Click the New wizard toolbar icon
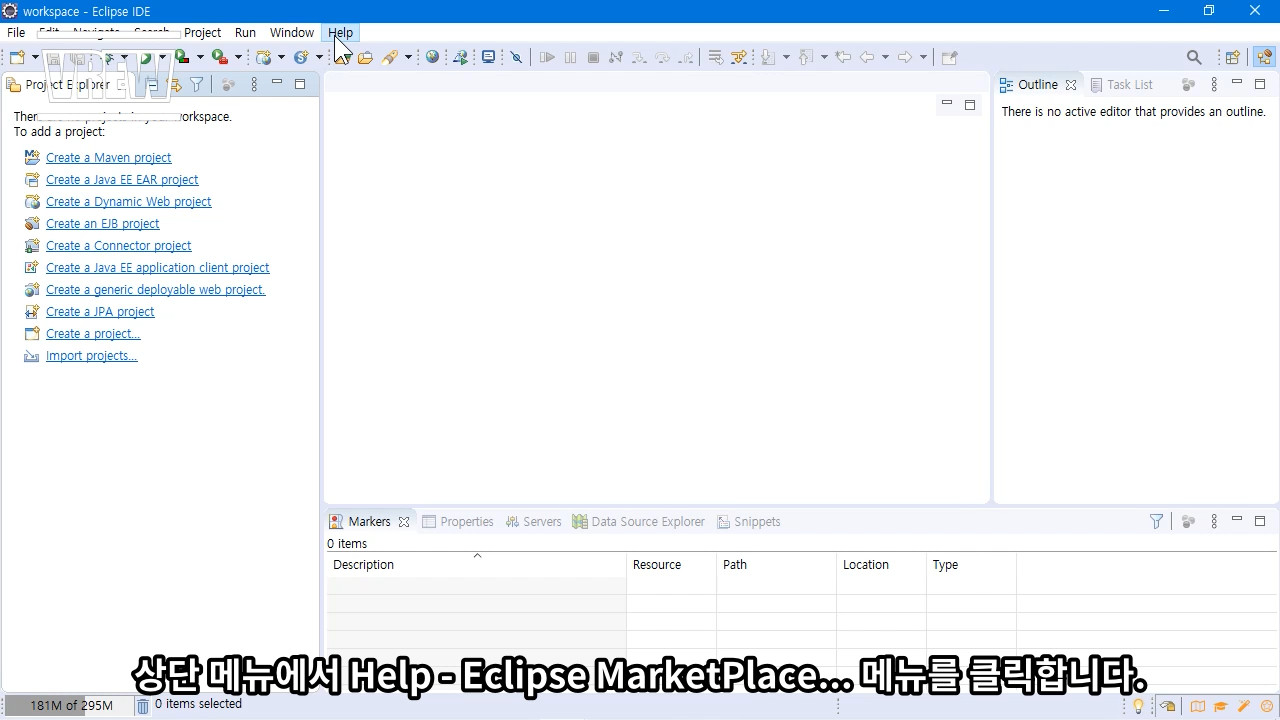 17,57
